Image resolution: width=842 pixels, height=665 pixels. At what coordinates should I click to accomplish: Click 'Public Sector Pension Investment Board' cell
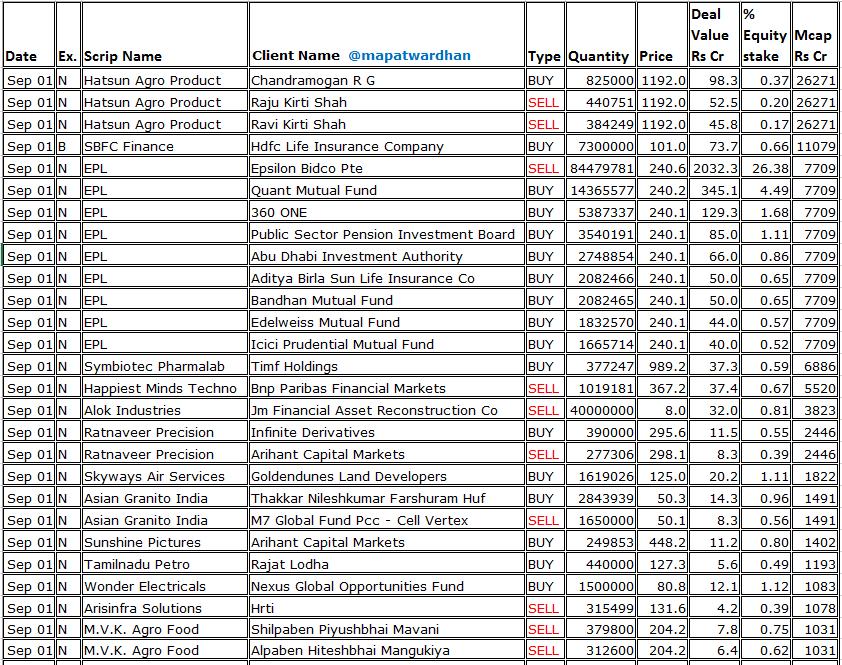coord(387,234)
